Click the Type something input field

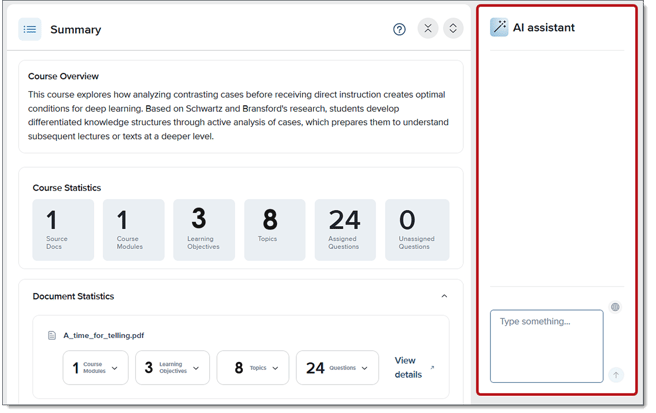(x=546, y=345)
